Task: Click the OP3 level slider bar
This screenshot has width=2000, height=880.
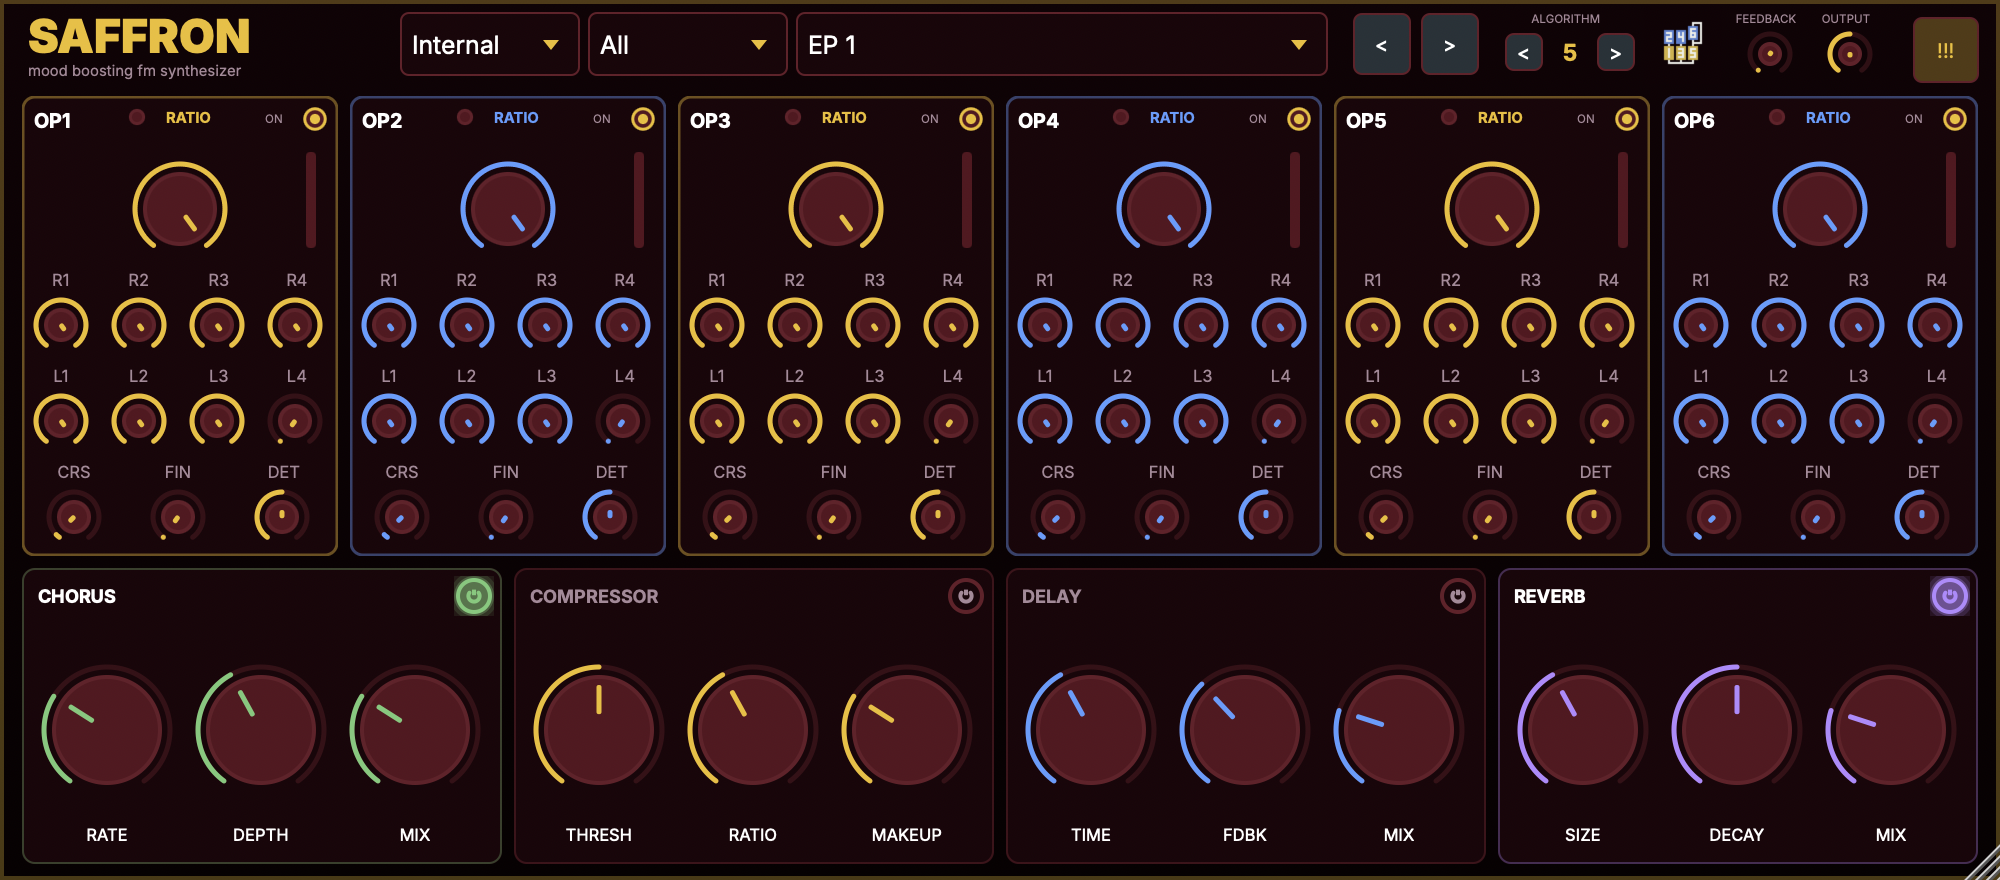Action: (x=967, y=200)
